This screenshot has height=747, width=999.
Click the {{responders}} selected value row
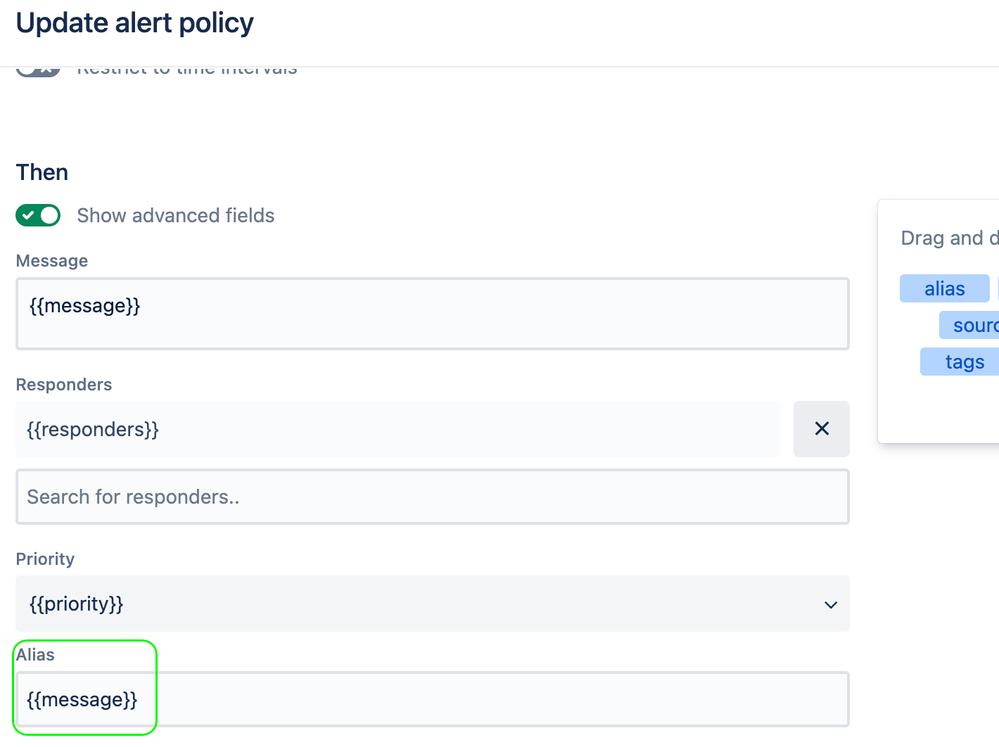(x=398, y=429)
